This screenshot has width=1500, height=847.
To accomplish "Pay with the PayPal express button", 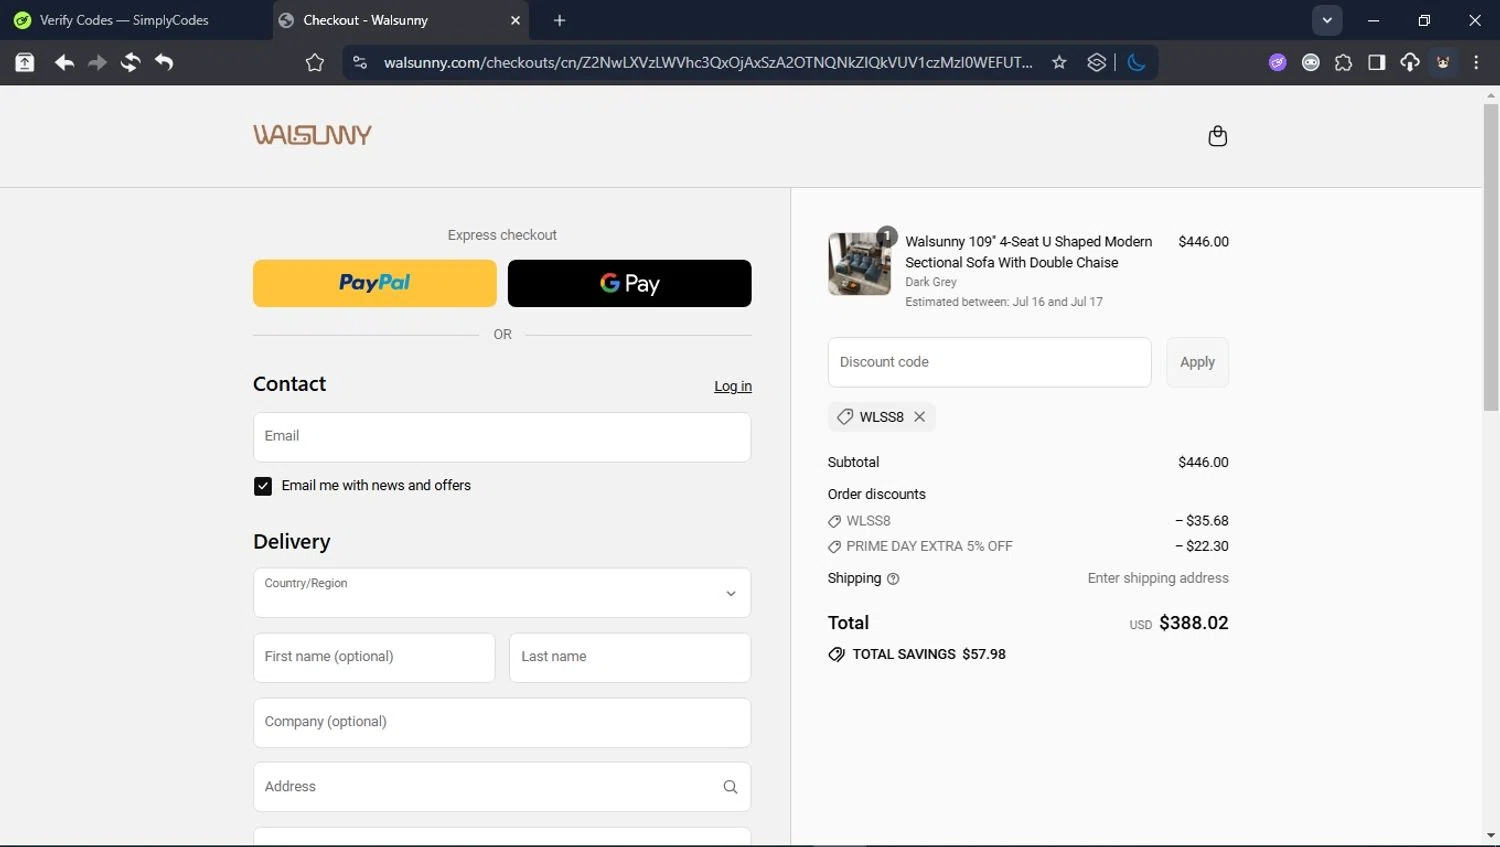I will pyautogui.click(x=375, y=283).
